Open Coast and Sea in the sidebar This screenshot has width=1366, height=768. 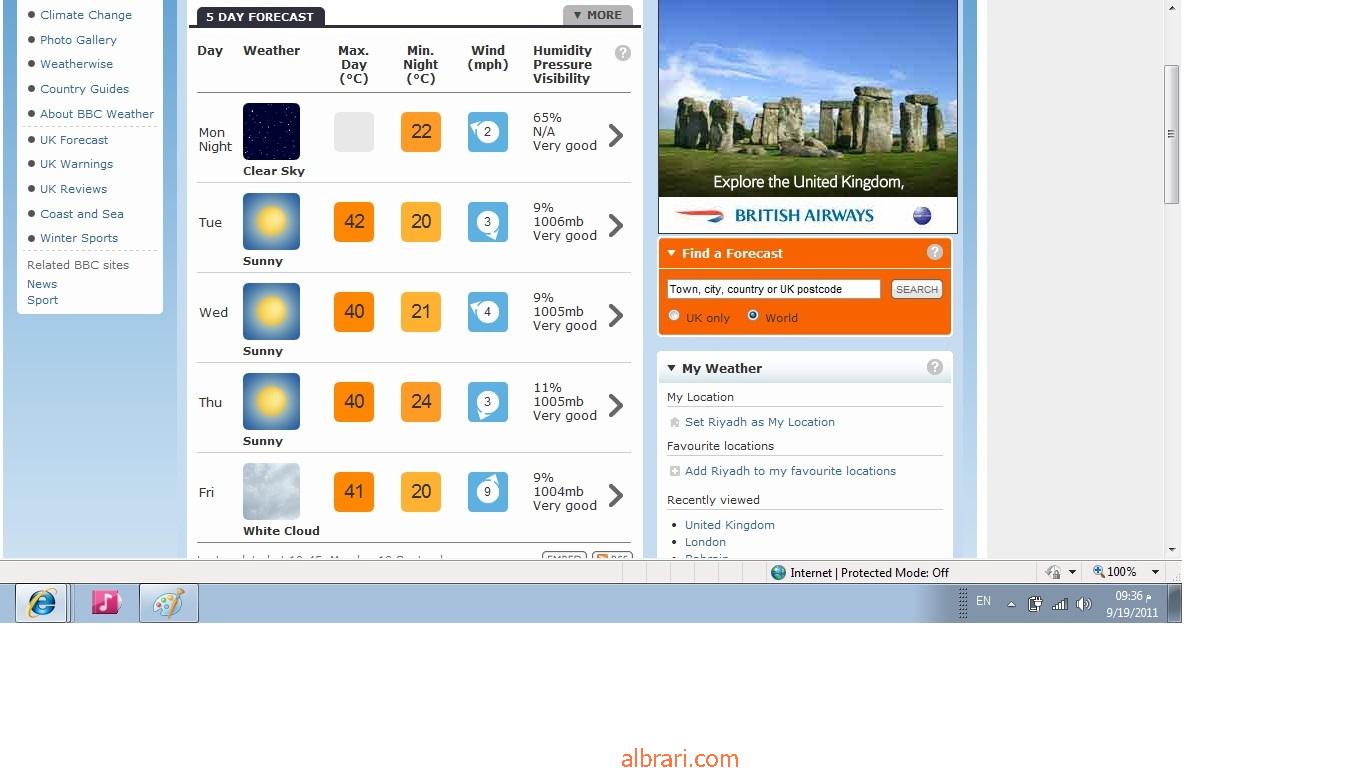pyautogui.click(x=82, y=214)
